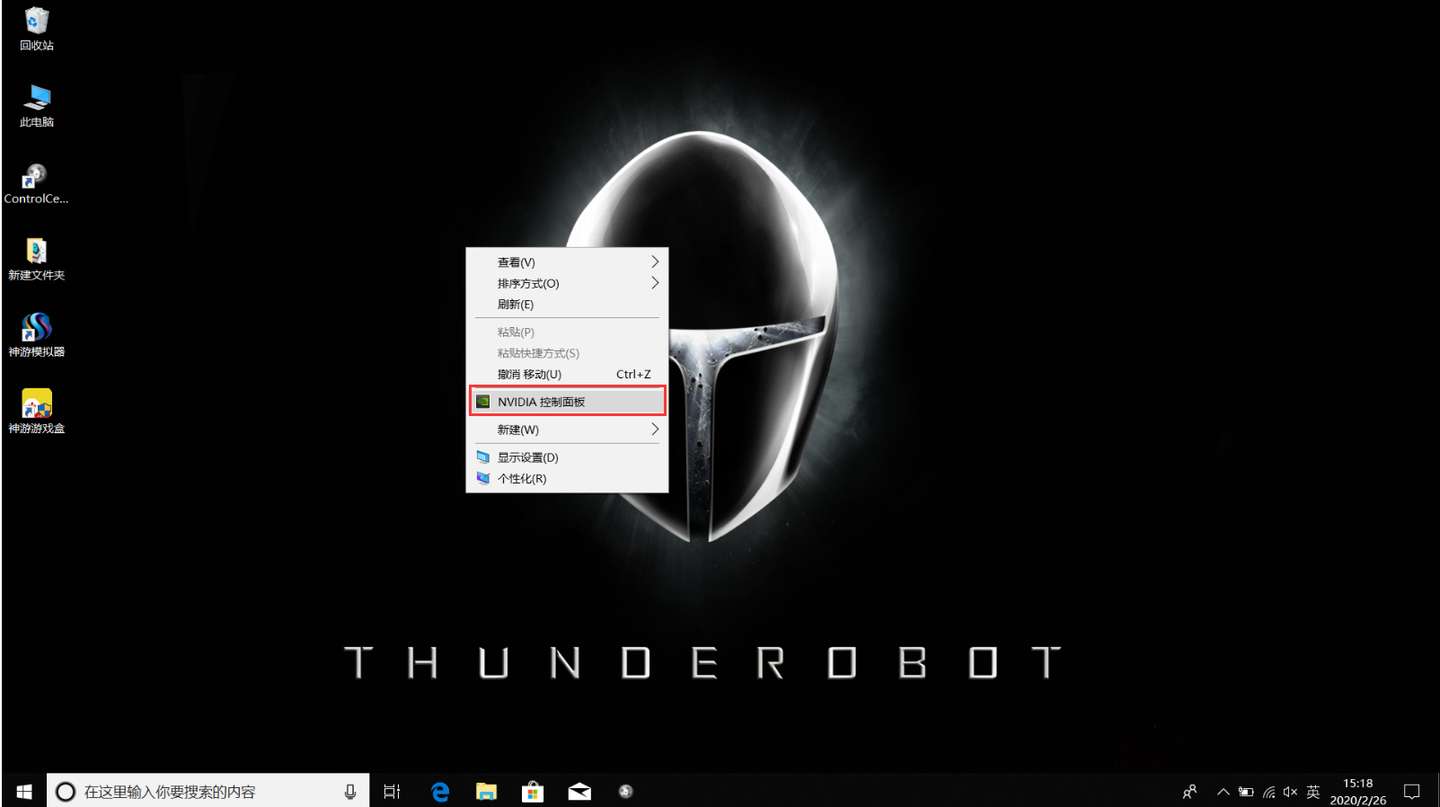Expand the 查看(V) submenu
Viewport: 1440px width, 807px height.
tap(567, 262)
